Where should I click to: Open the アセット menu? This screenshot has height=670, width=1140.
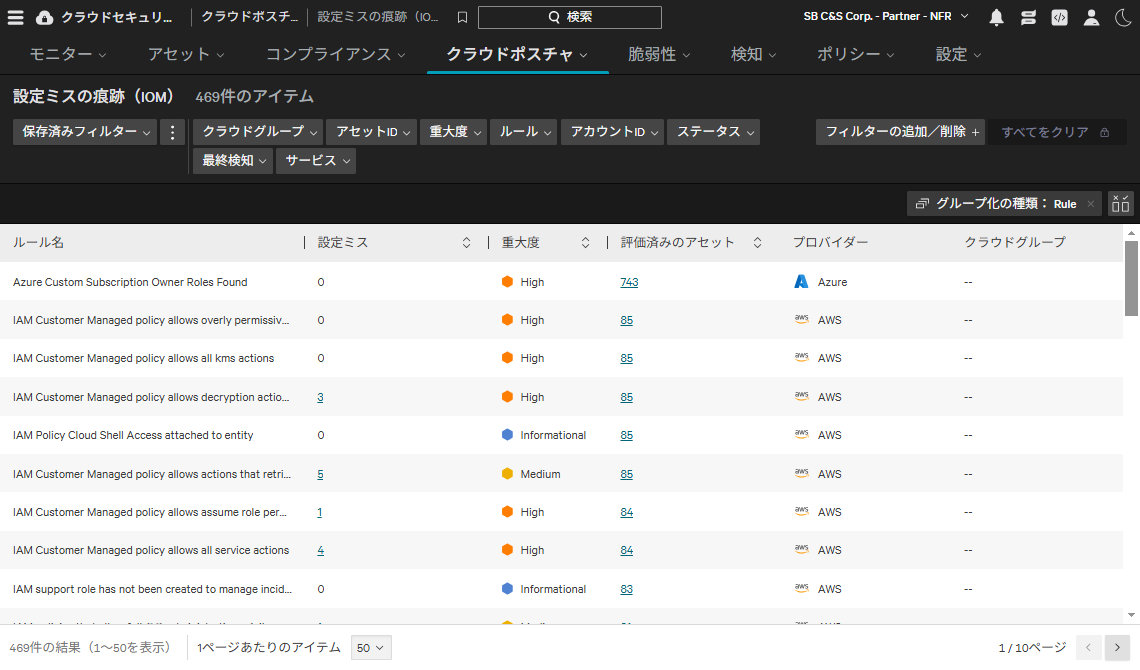(x=186, y=55)
